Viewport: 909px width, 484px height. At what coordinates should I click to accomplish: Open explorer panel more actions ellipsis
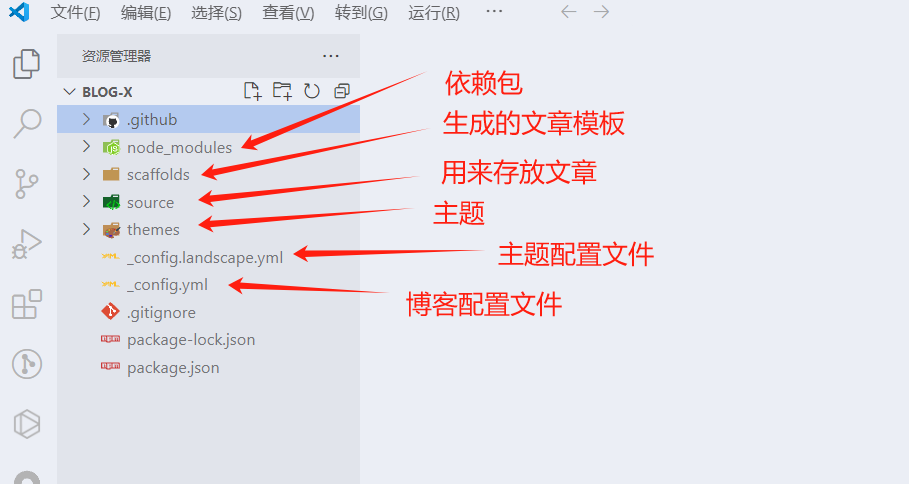(x=330, y=56)
